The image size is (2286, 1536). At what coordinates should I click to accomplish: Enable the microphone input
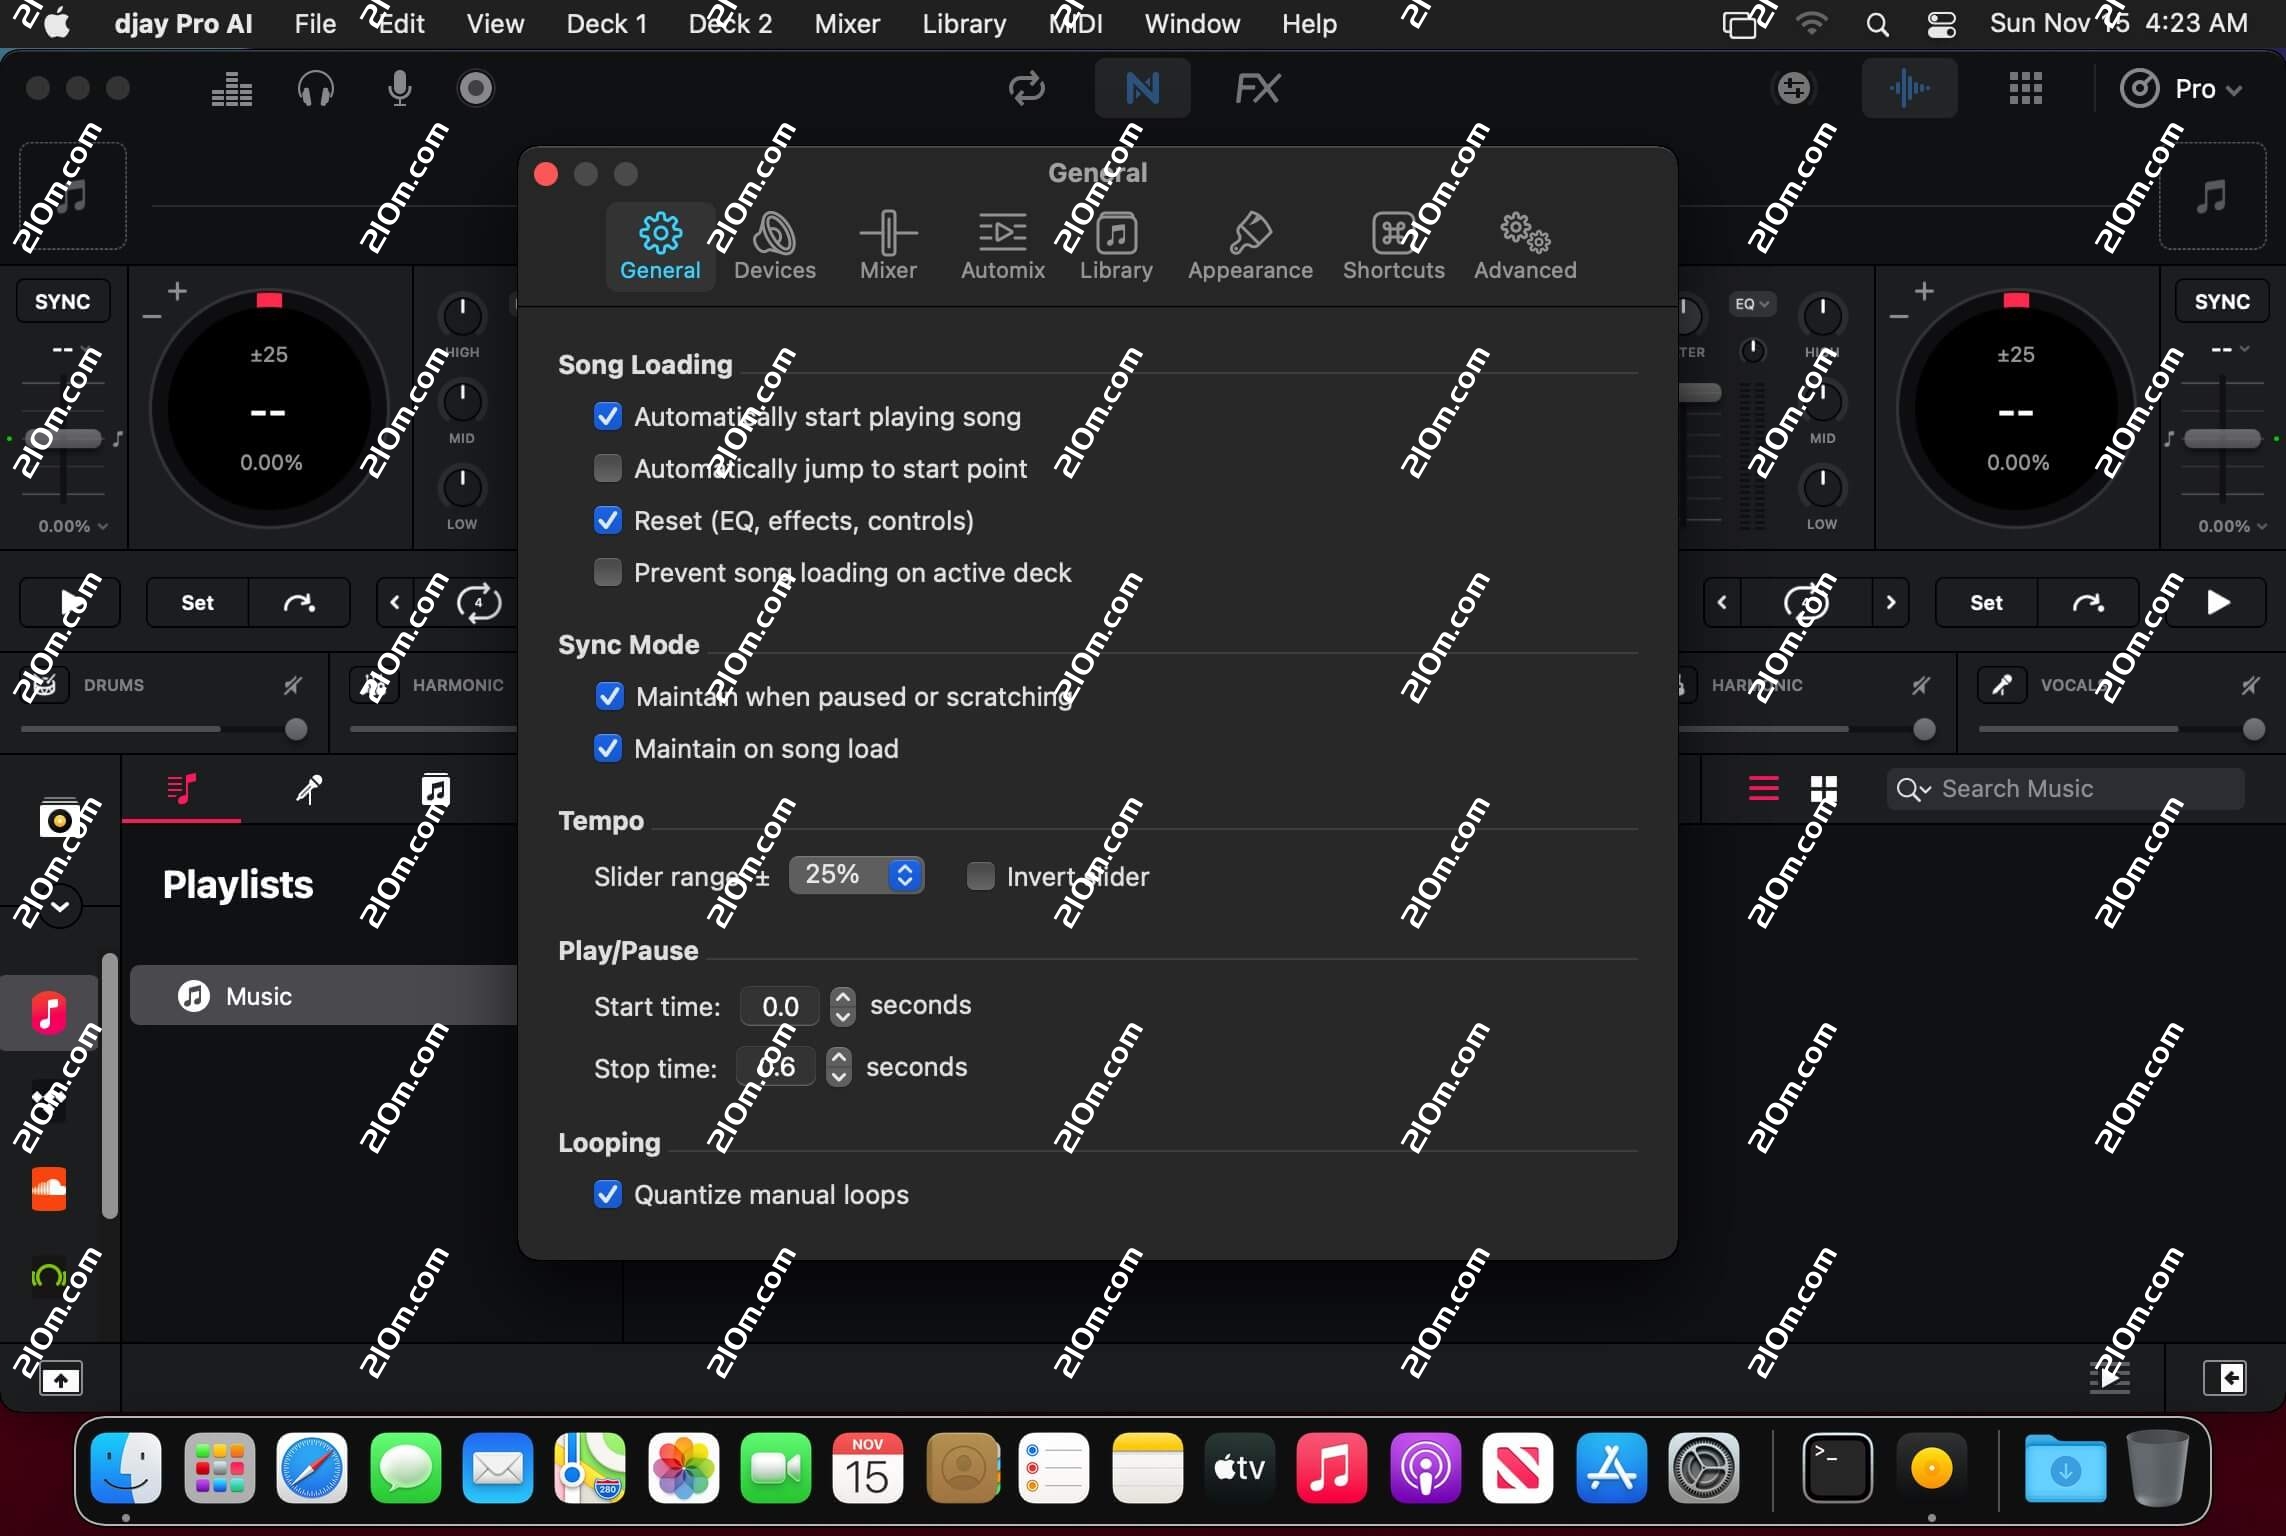coord(400,88)
